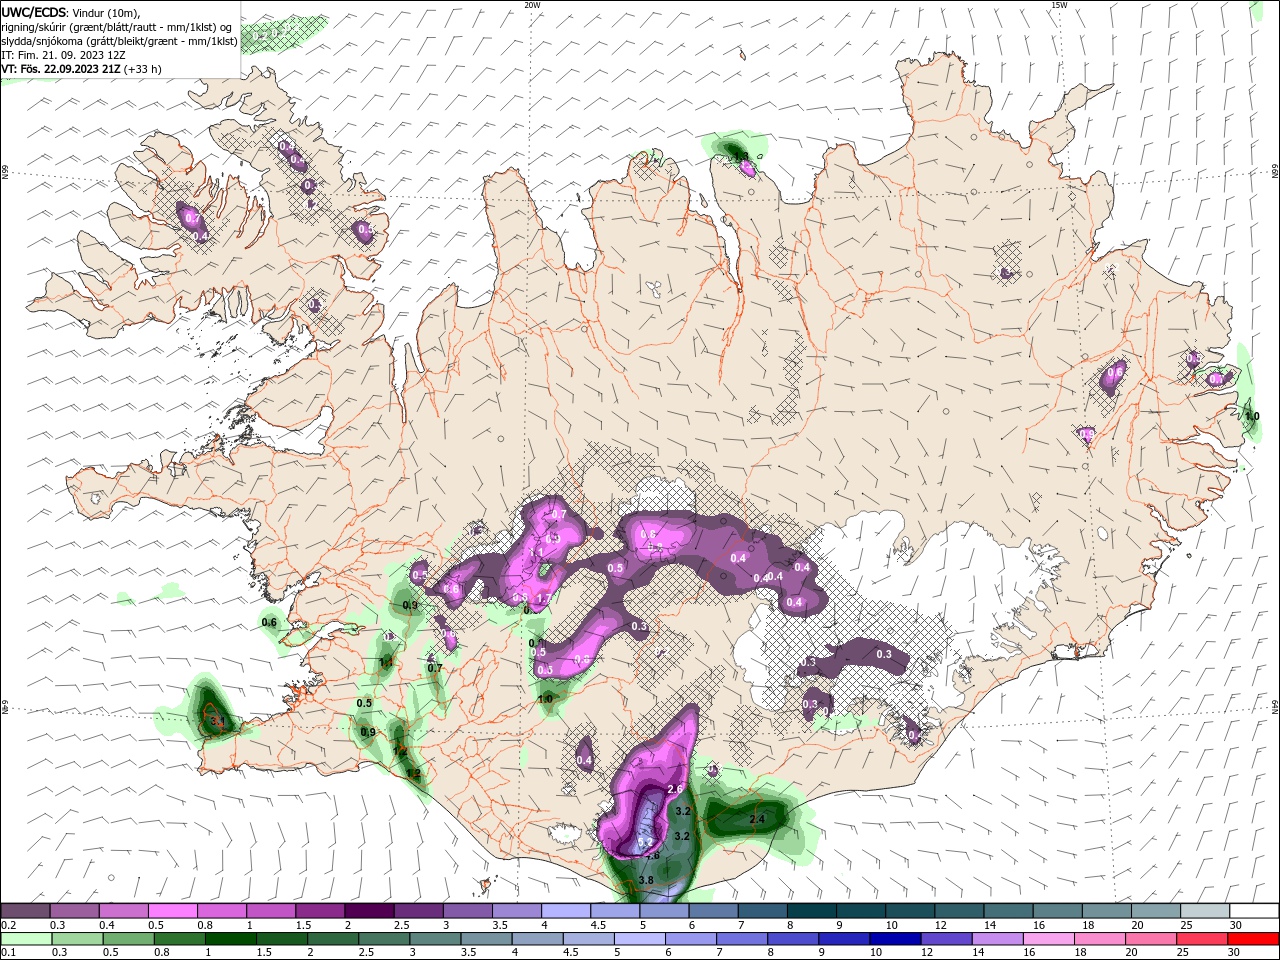Click the '2.6' precipitation value on the map

(675, 790)
